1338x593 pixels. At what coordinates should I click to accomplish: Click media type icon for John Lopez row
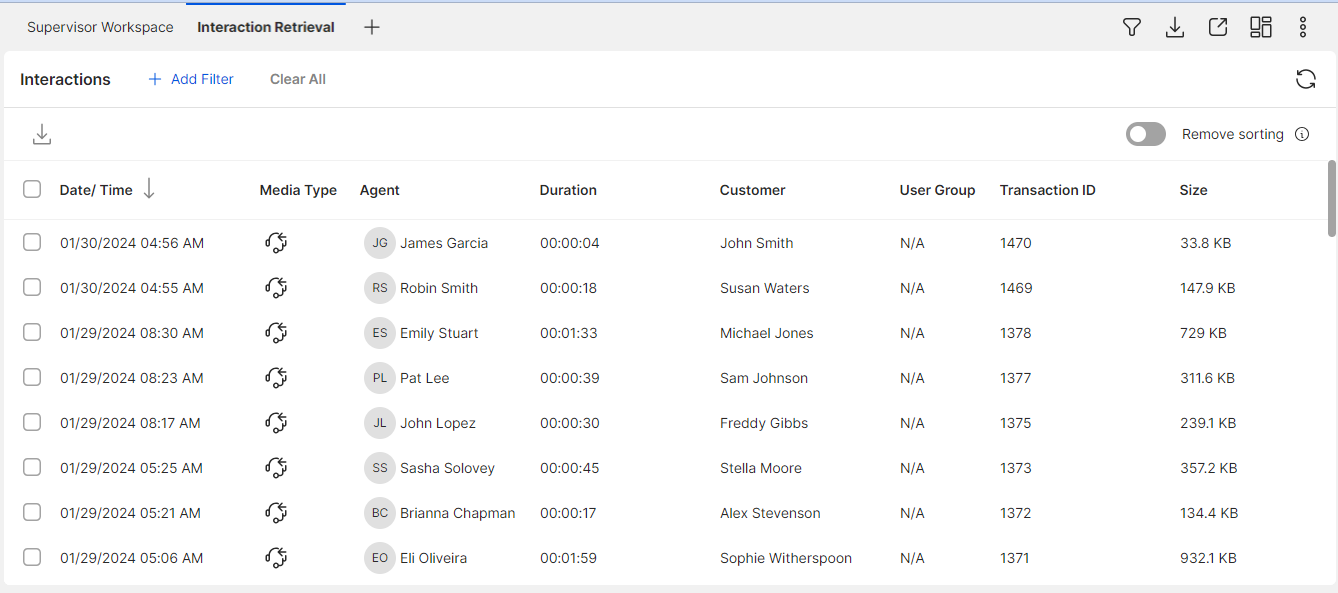coord(277,423)
